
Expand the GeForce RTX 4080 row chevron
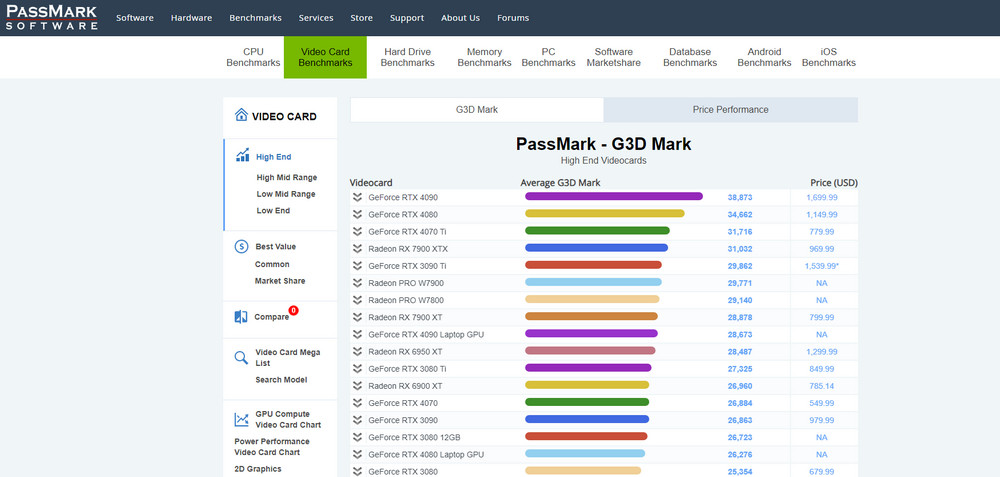coord(357,214)
